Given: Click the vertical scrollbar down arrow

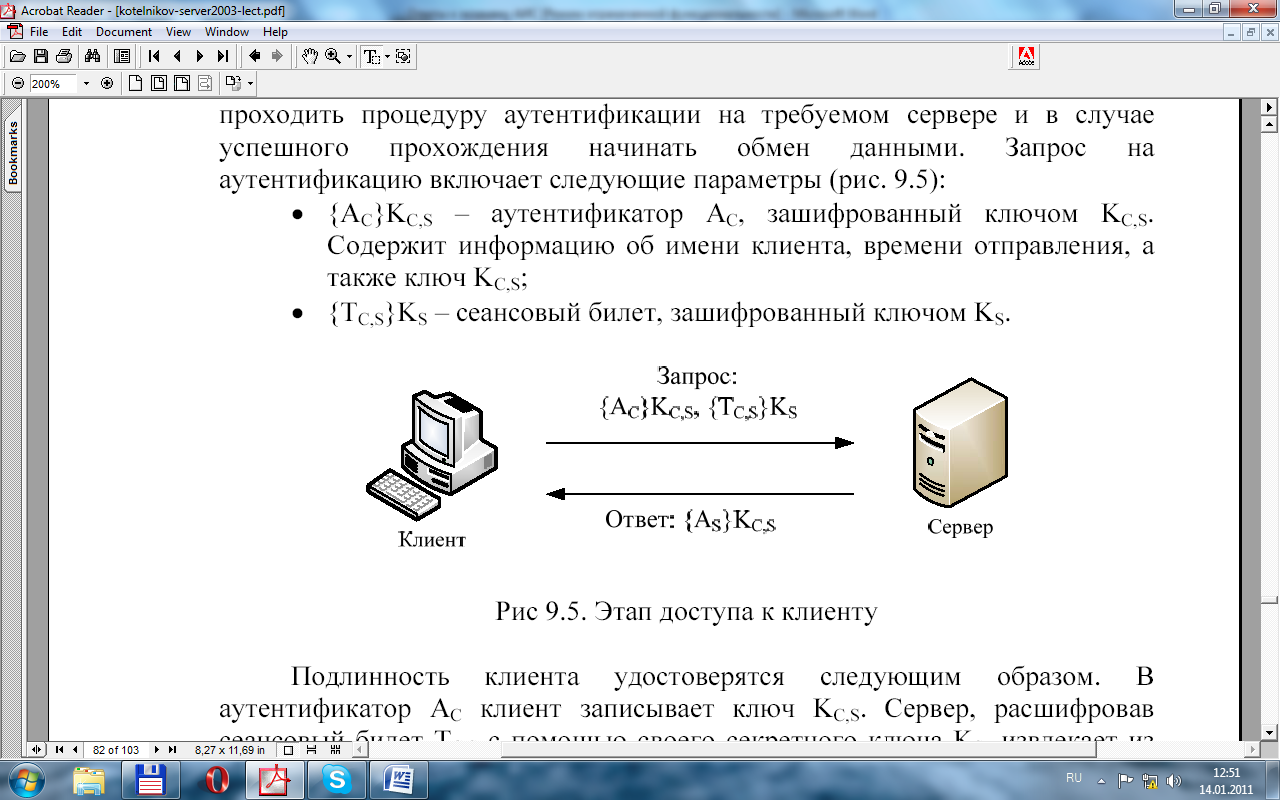Looking at the screenshot, I should click(1270, 732).
